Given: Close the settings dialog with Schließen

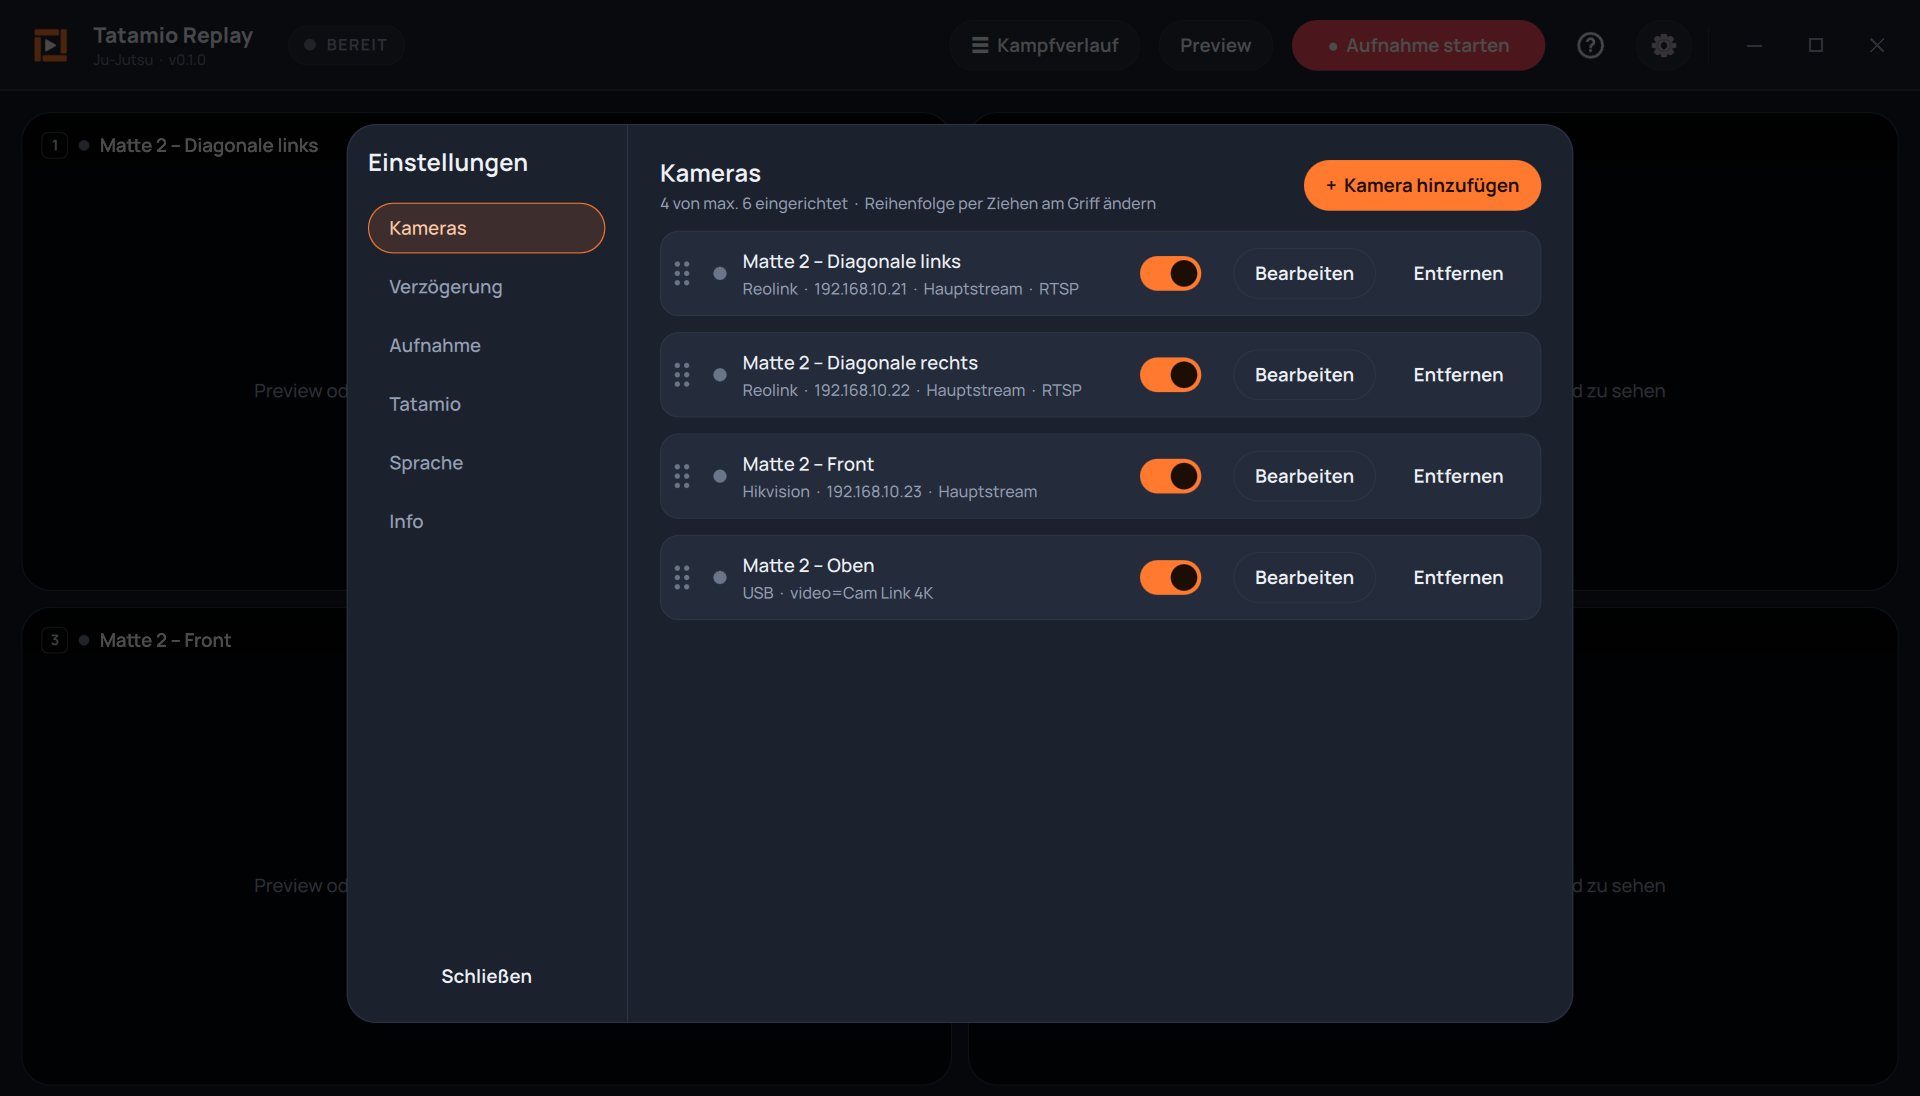Looking at the screenshot, I should click(486, 976).
